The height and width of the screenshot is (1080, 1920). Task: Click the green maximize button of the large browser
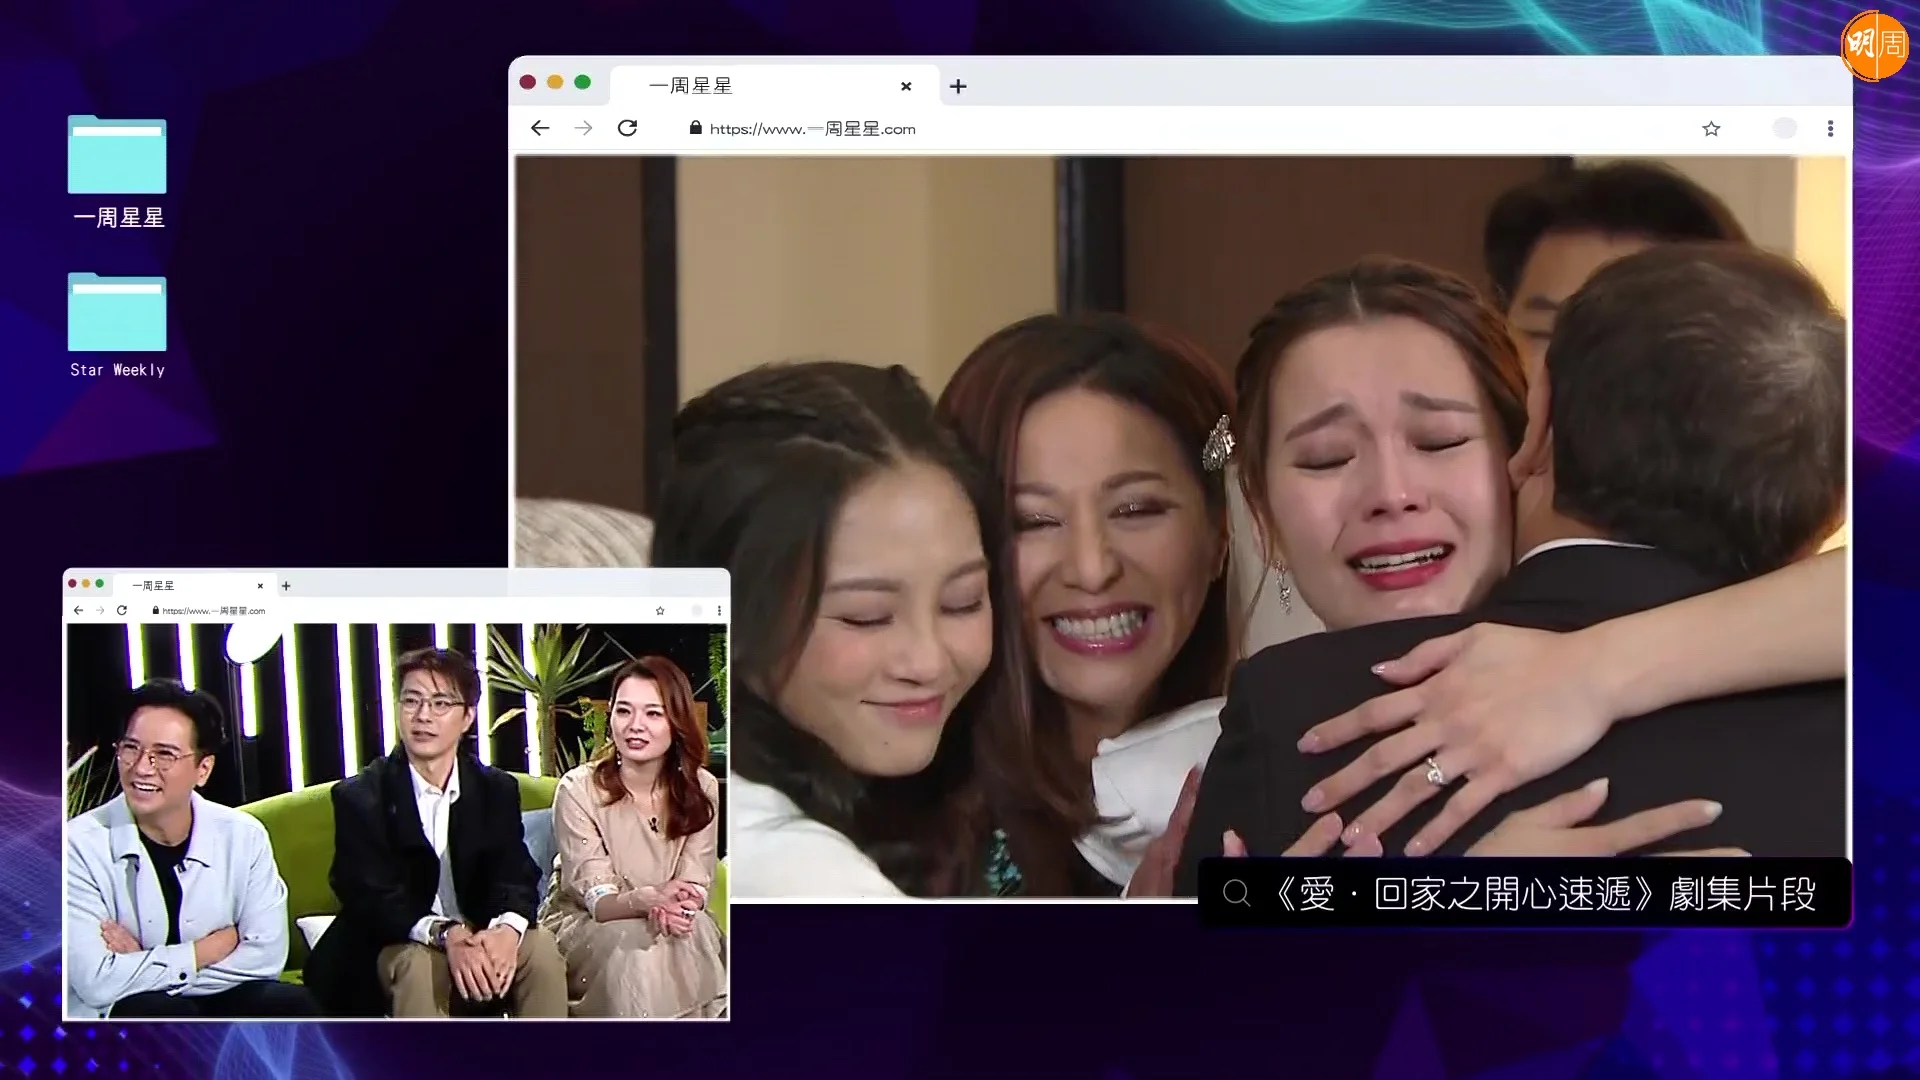[x=583, y=82]
